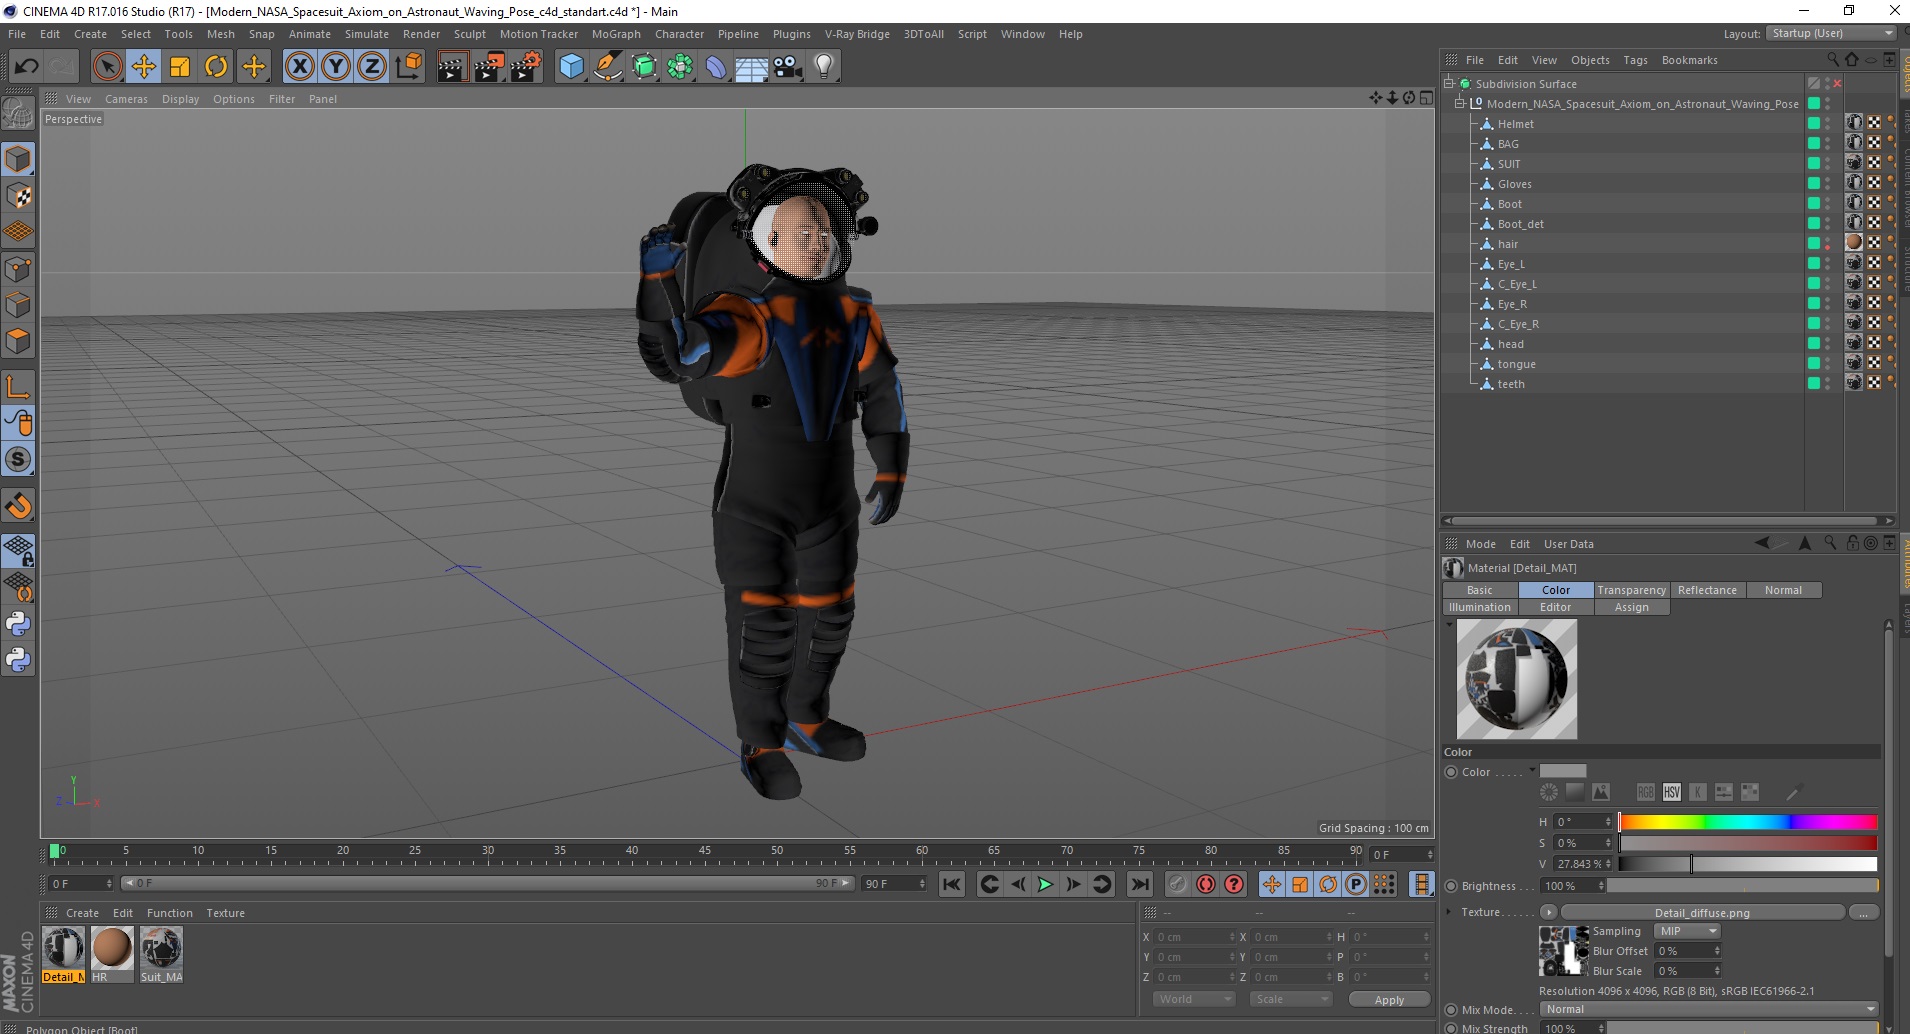Image resolution: width=1910 pixels, height=1034 pixels.
Task: Select the HSV color mode button
Action: click(1672, 792)
